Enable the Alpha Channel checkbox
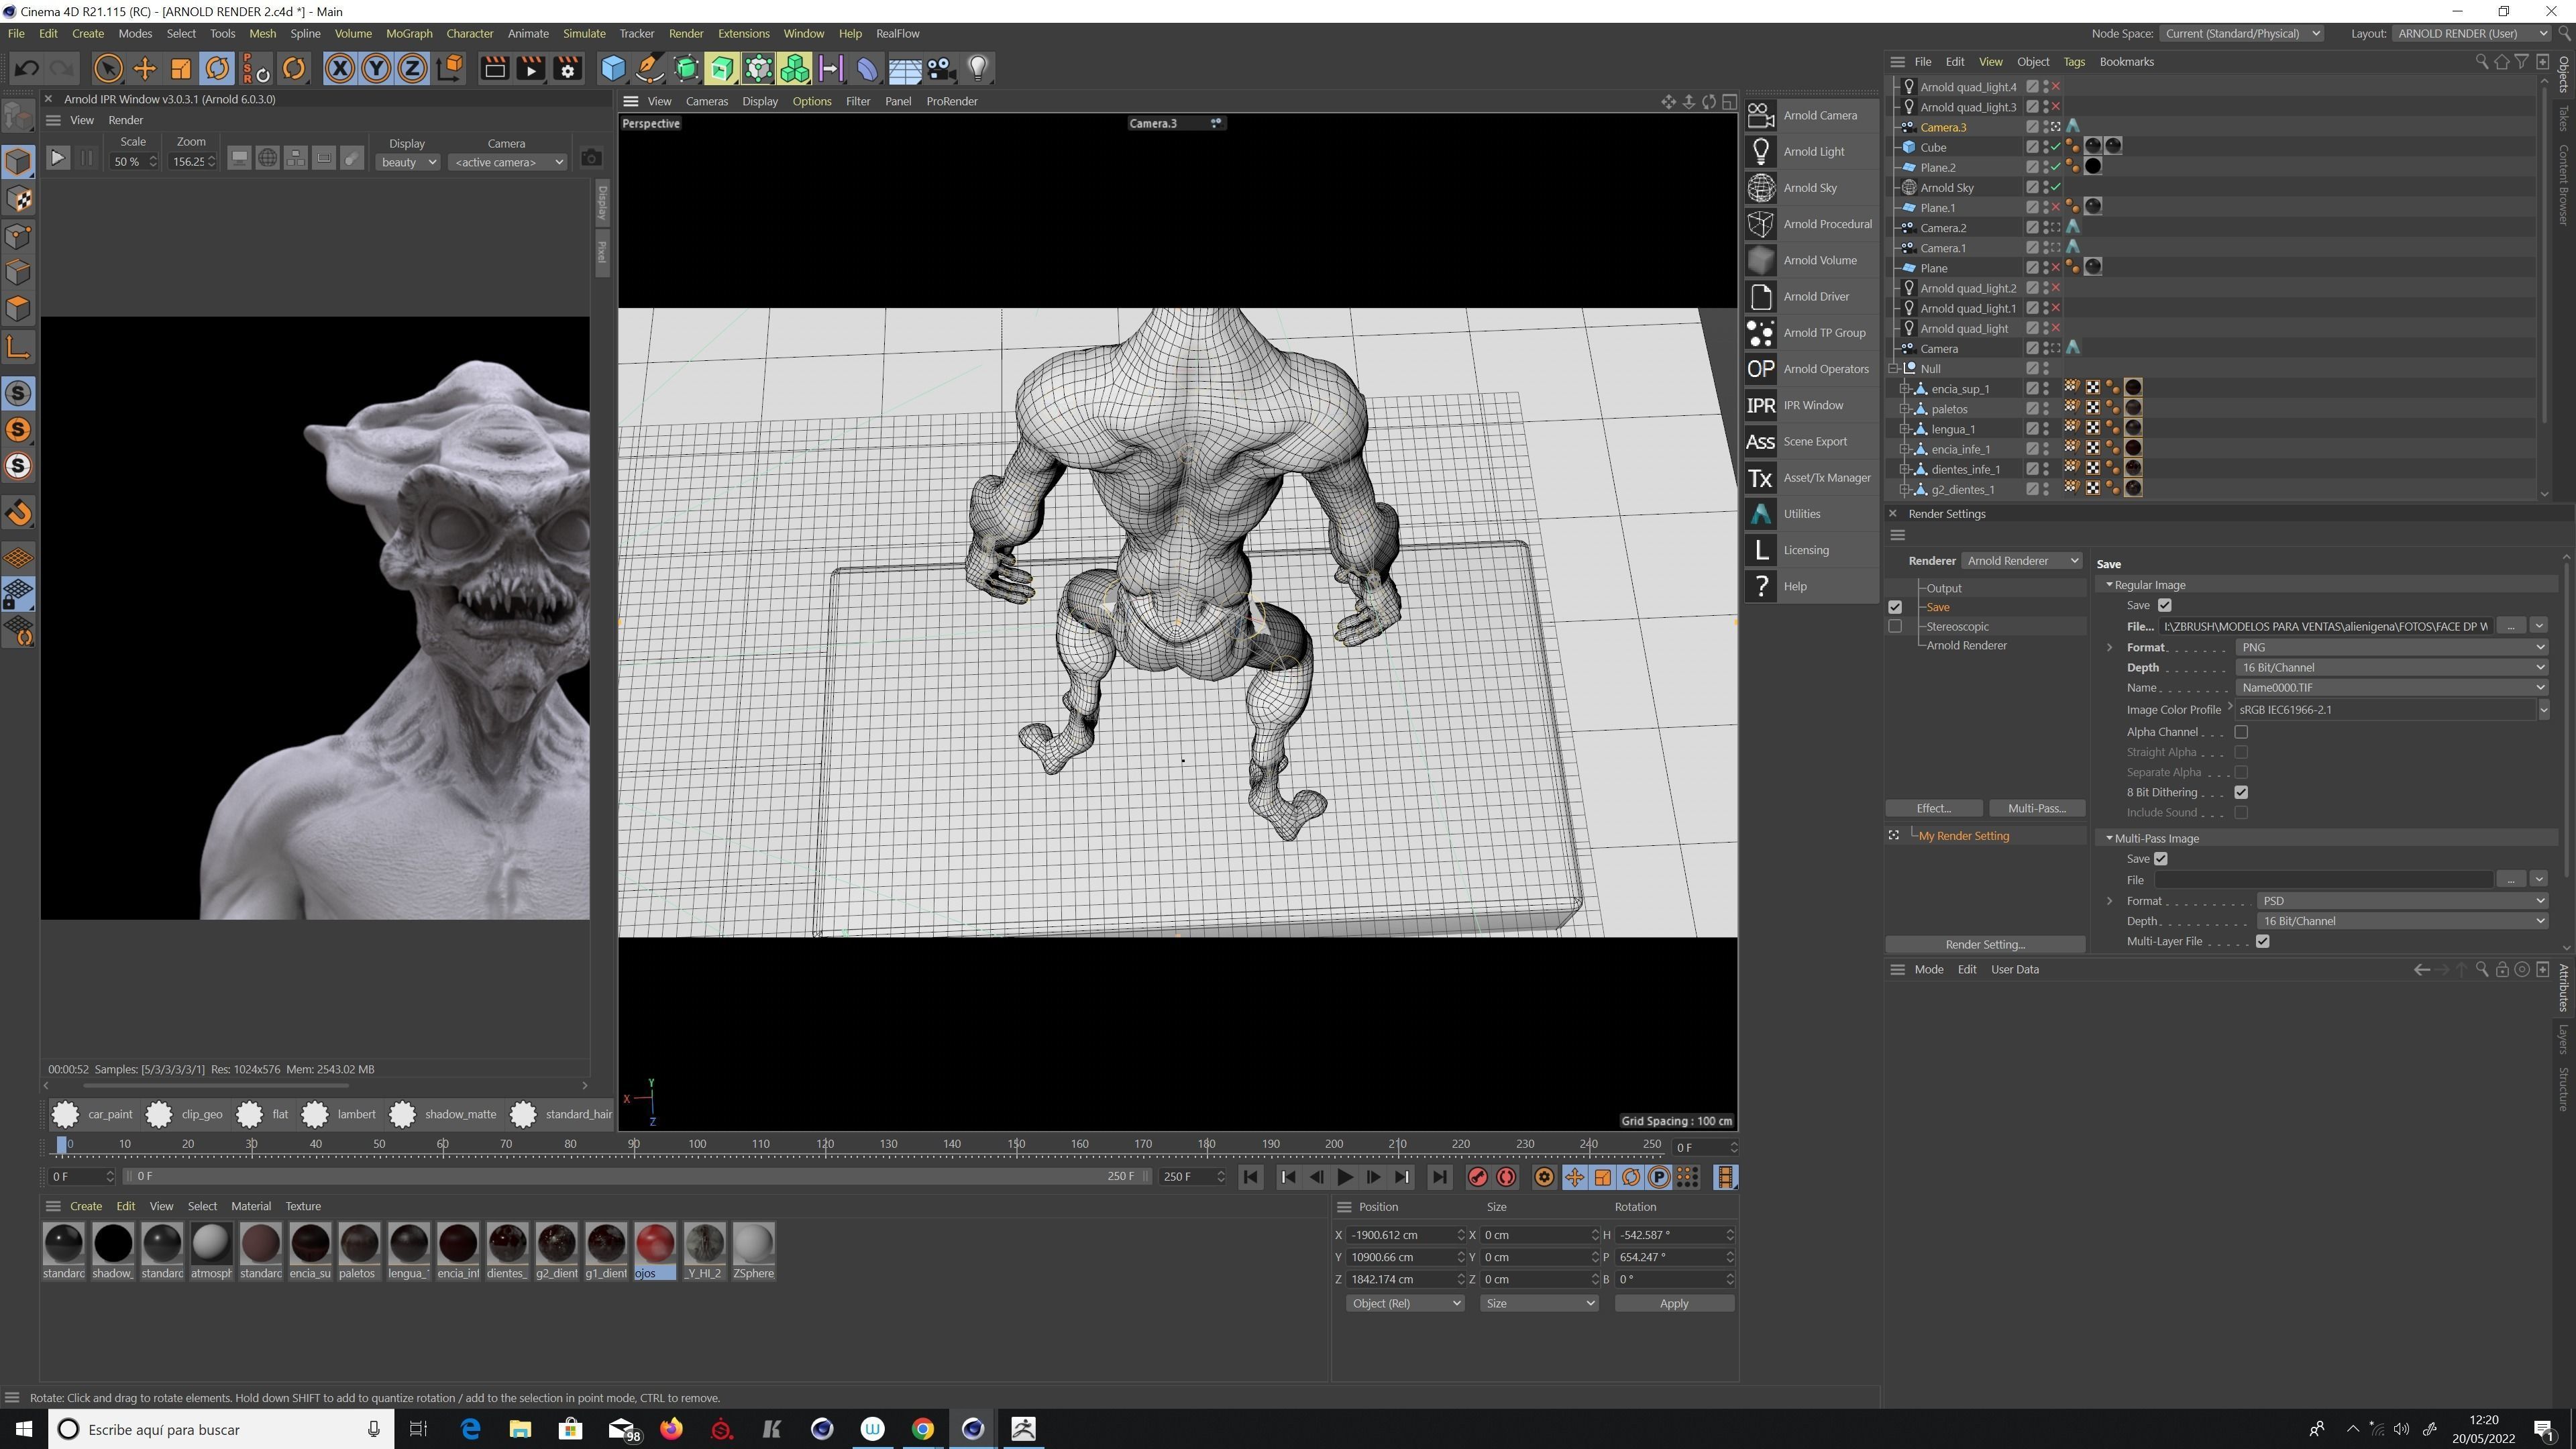 click(2241, 732)
